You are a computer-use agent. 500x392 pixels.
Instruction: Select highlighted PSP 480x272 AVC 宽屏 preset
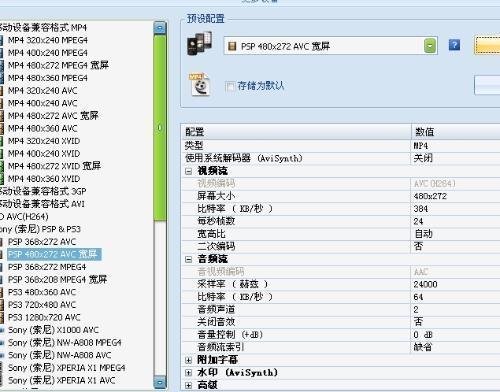[x=53, y=254]
